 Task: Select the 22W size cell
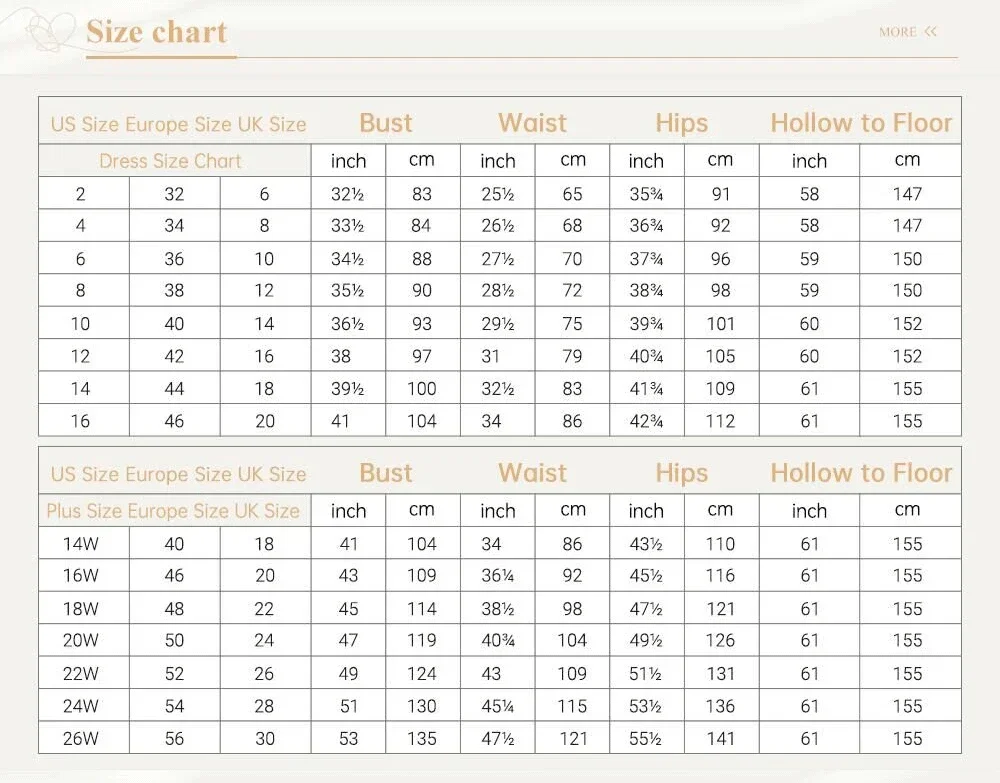click(x=81, y=674)
